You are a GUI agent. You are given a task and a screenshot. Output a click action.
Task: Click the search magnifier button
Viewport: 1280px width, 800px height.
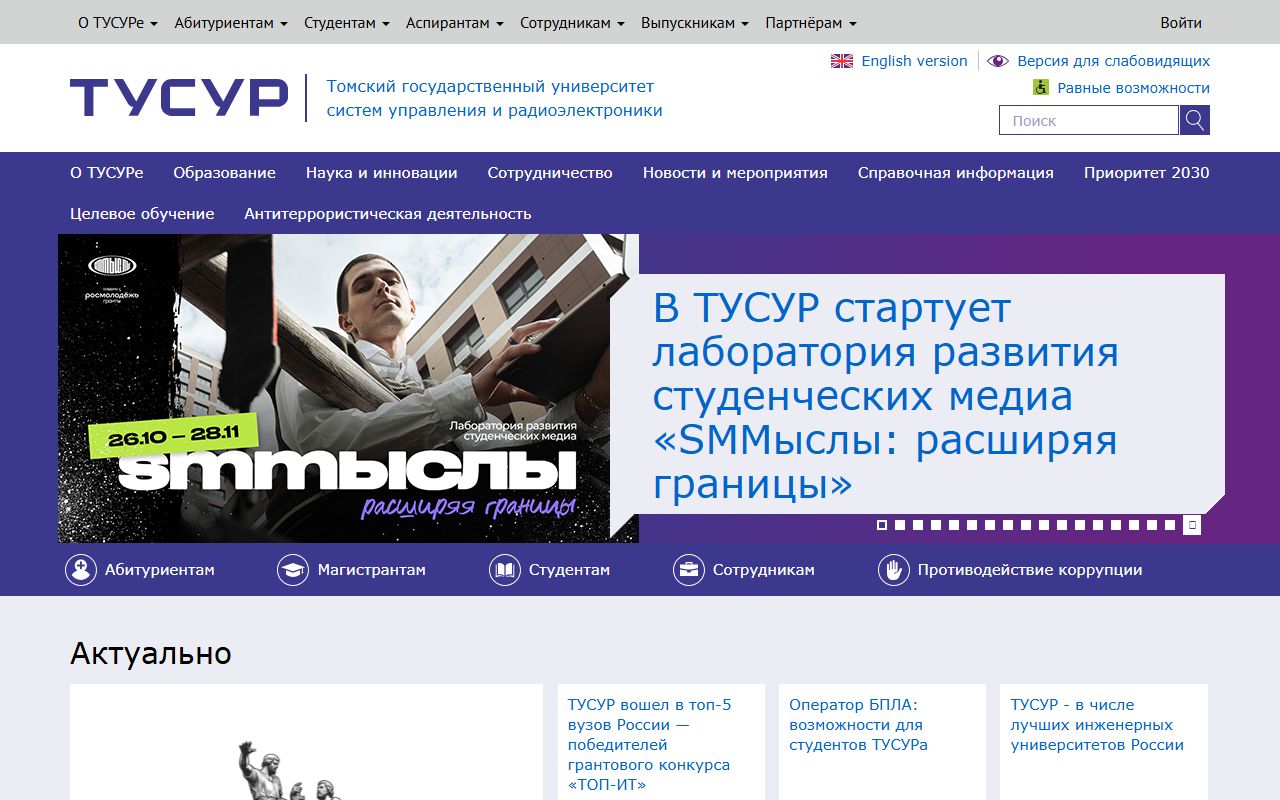tap(1195, 120)
